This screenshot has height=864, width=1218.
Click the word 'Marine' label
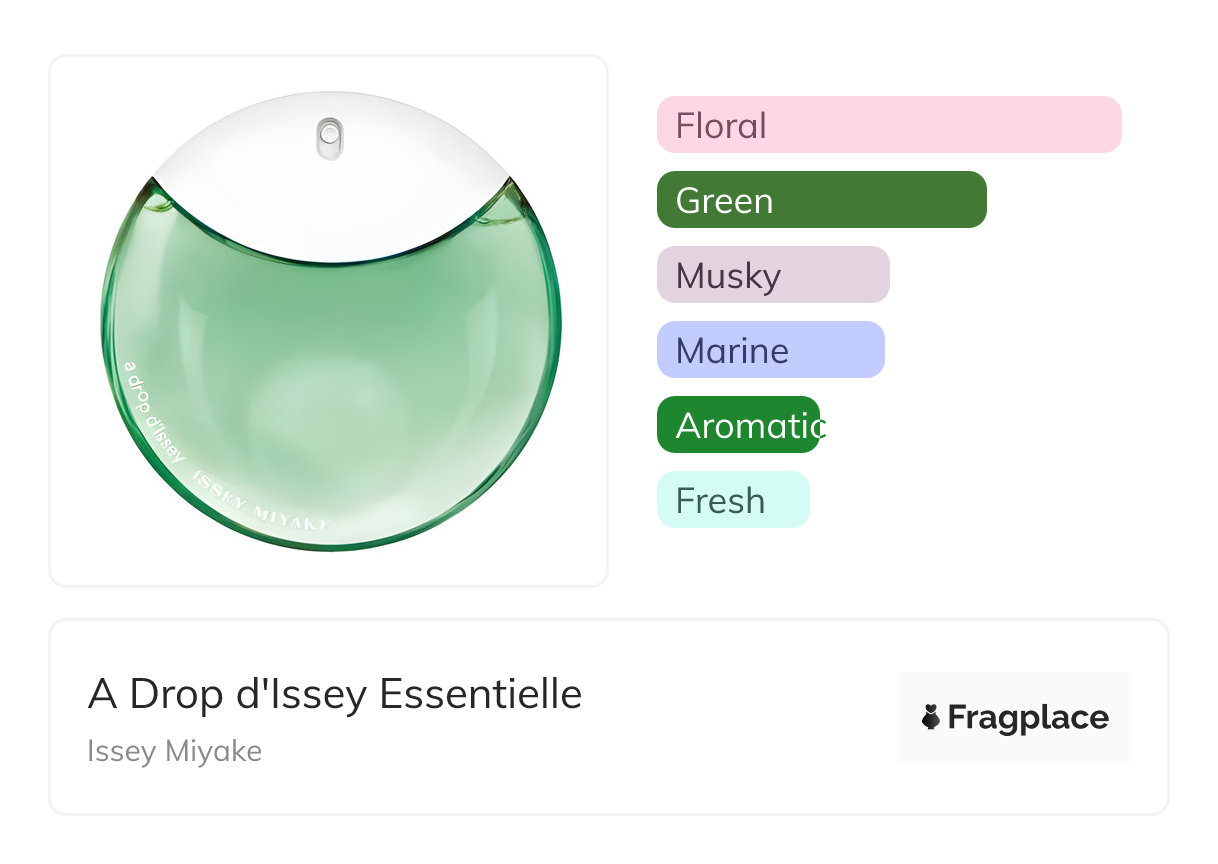[732, 351]
